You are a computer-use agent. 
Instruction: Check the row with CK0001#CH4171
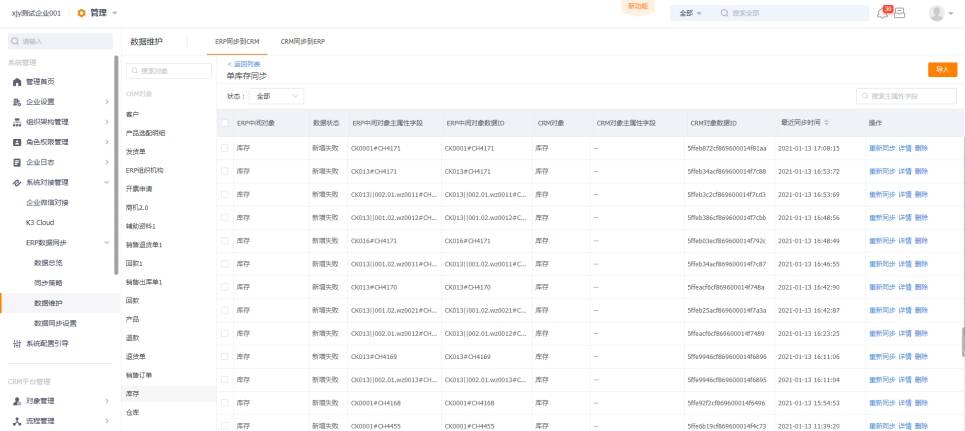point(225,148)
